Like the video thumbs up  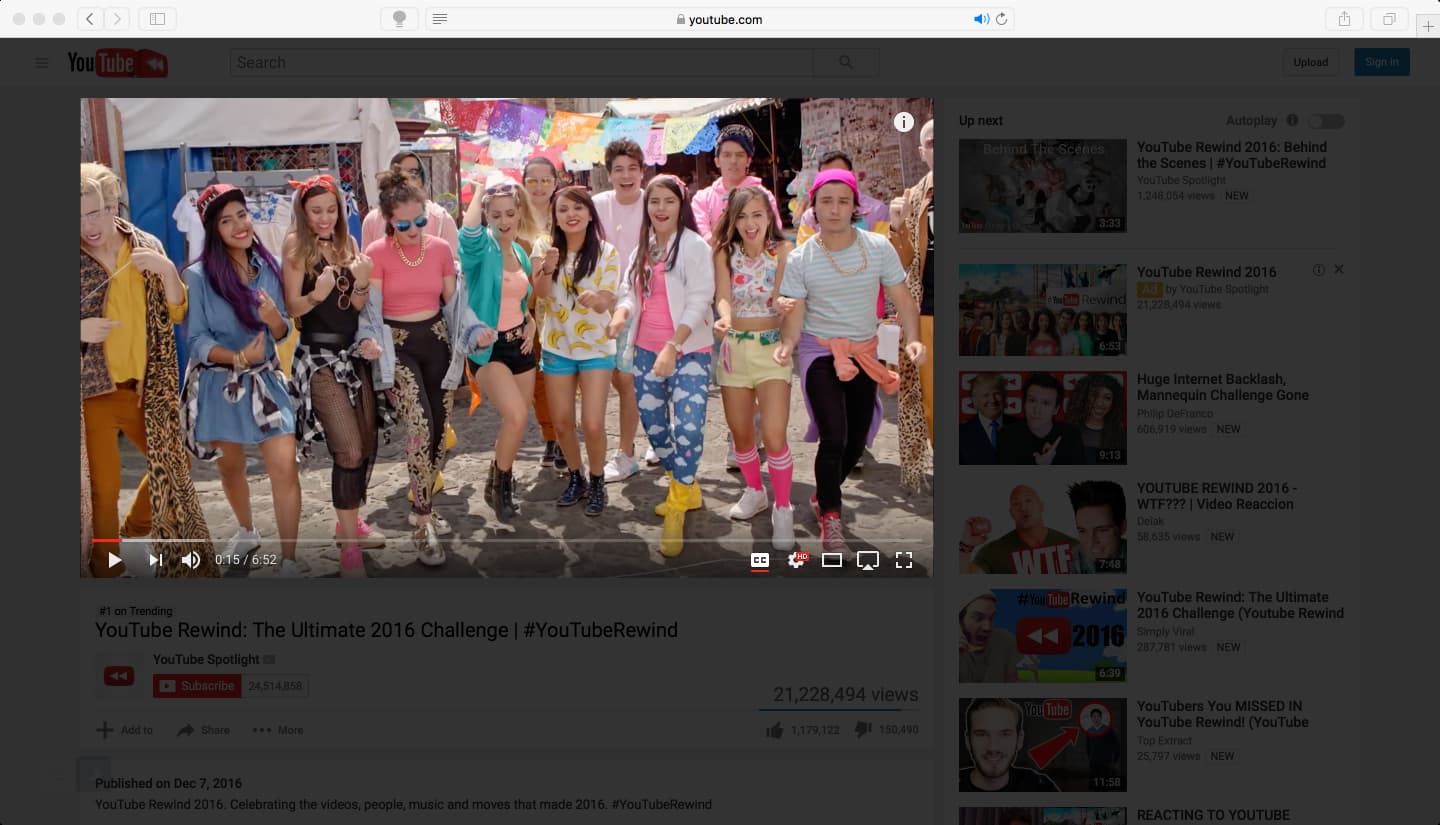[774, 730]
